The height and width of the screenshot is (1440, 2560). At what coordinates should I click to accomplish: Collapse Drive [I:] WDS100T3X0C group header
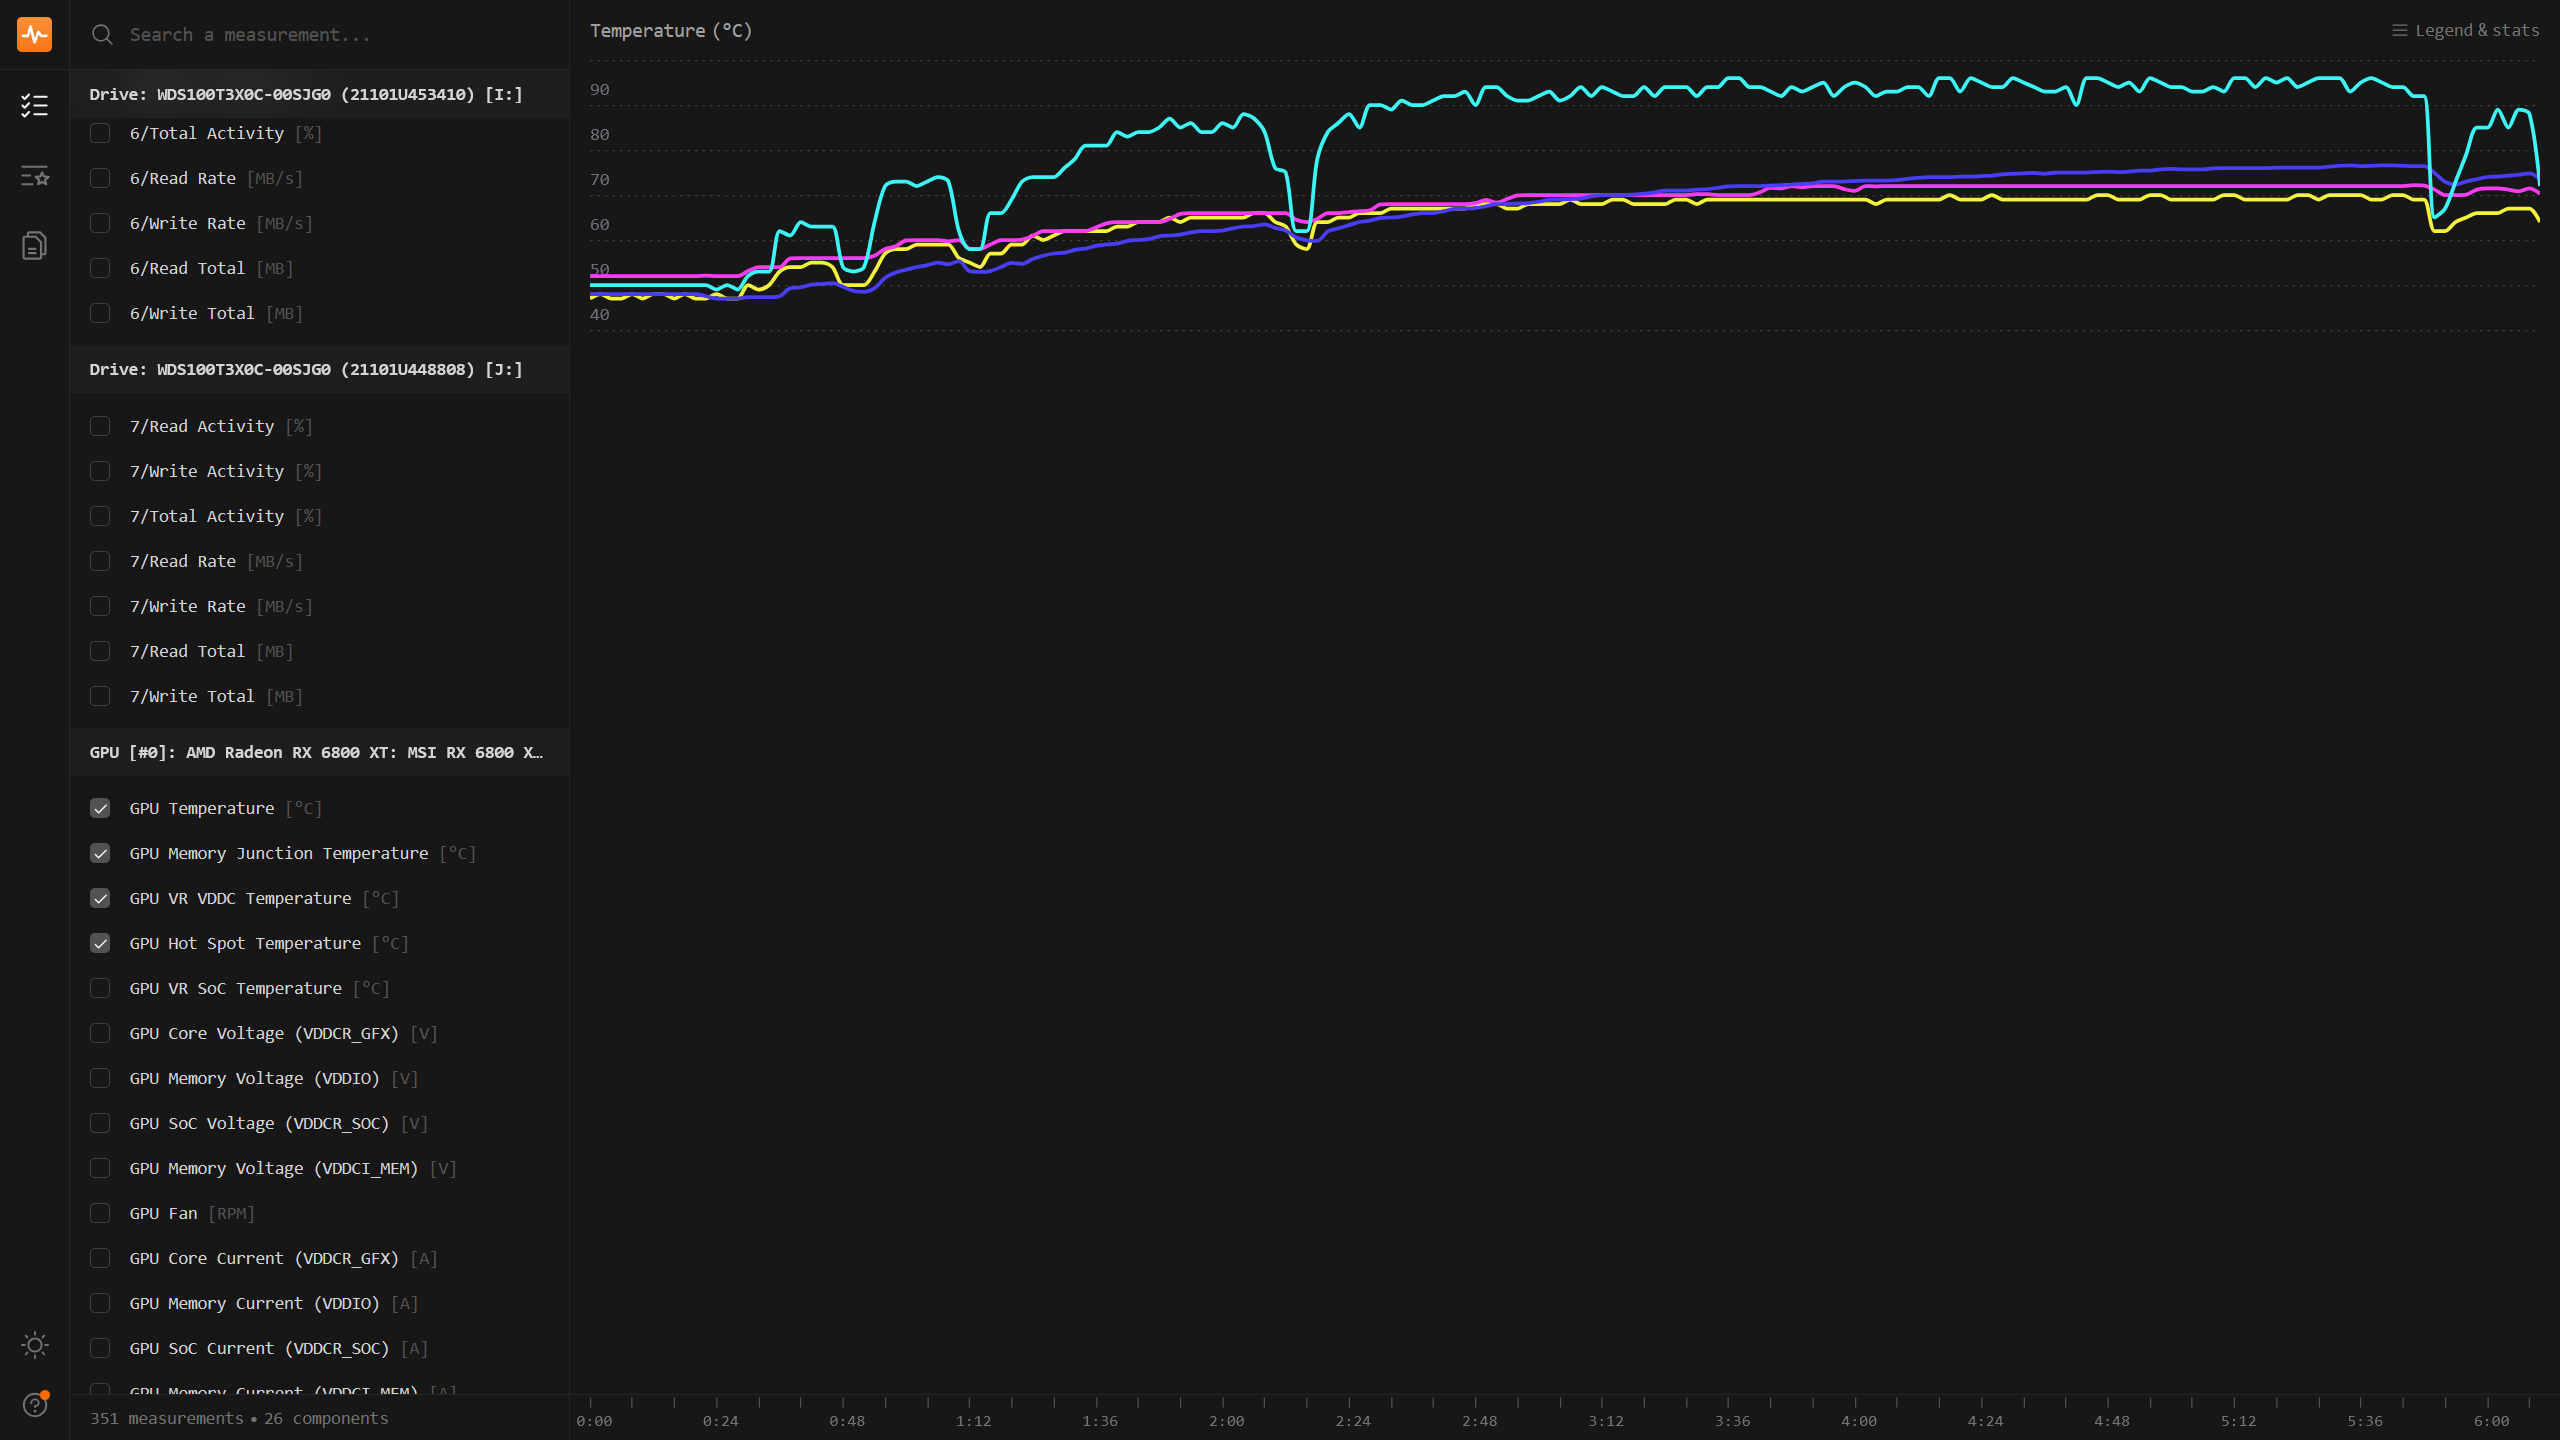coord(306,94)
